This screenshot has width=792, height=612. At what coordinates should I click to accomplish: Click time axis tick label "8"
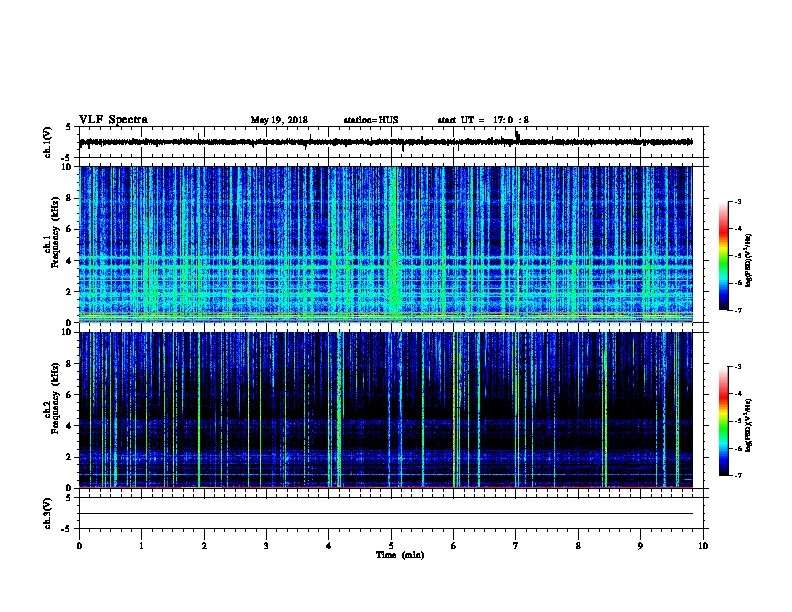point(578,546)
